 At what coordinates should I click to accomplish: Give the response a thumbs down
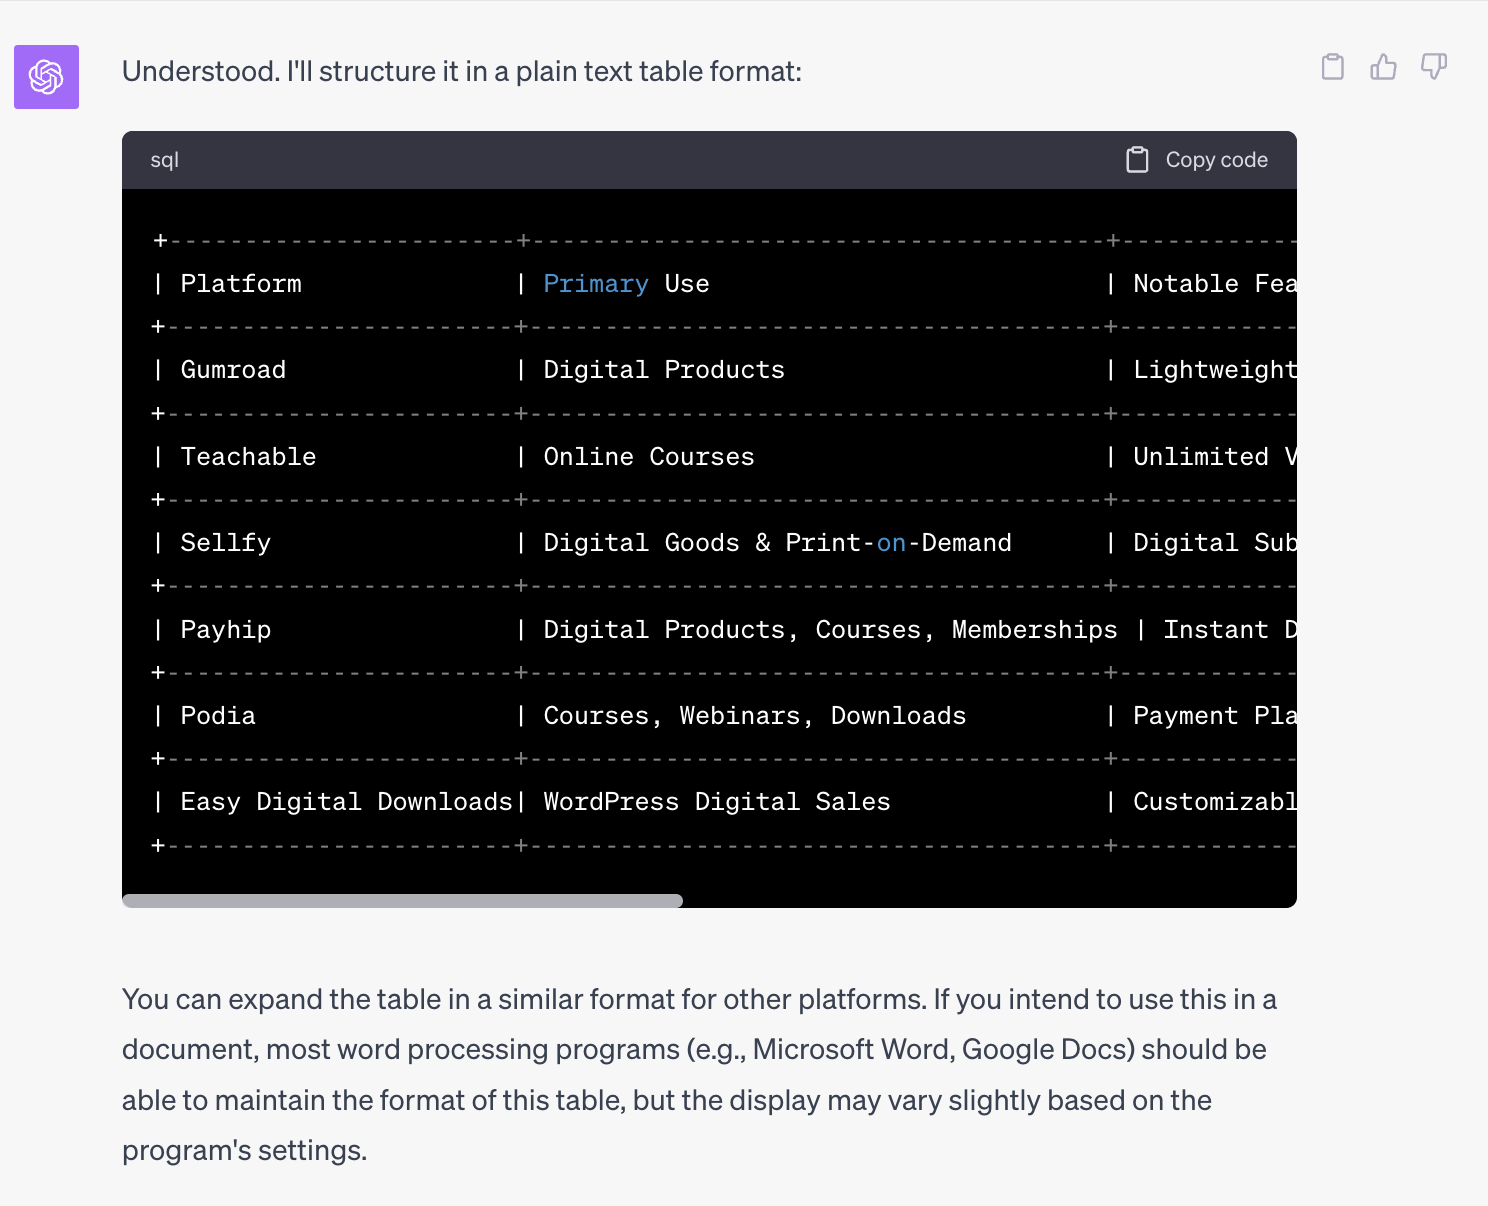click(x=1434, y=67)
